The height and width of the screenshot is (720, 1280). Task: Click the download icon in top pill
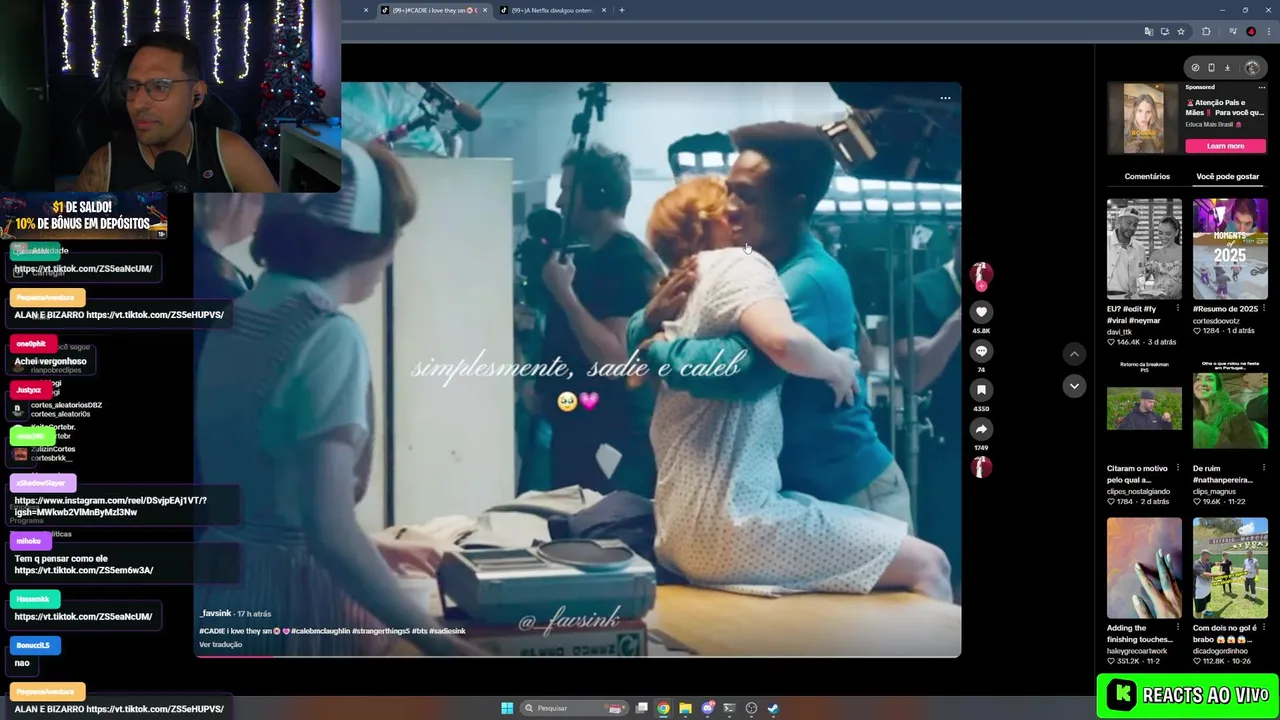(x=1227, y=68)
